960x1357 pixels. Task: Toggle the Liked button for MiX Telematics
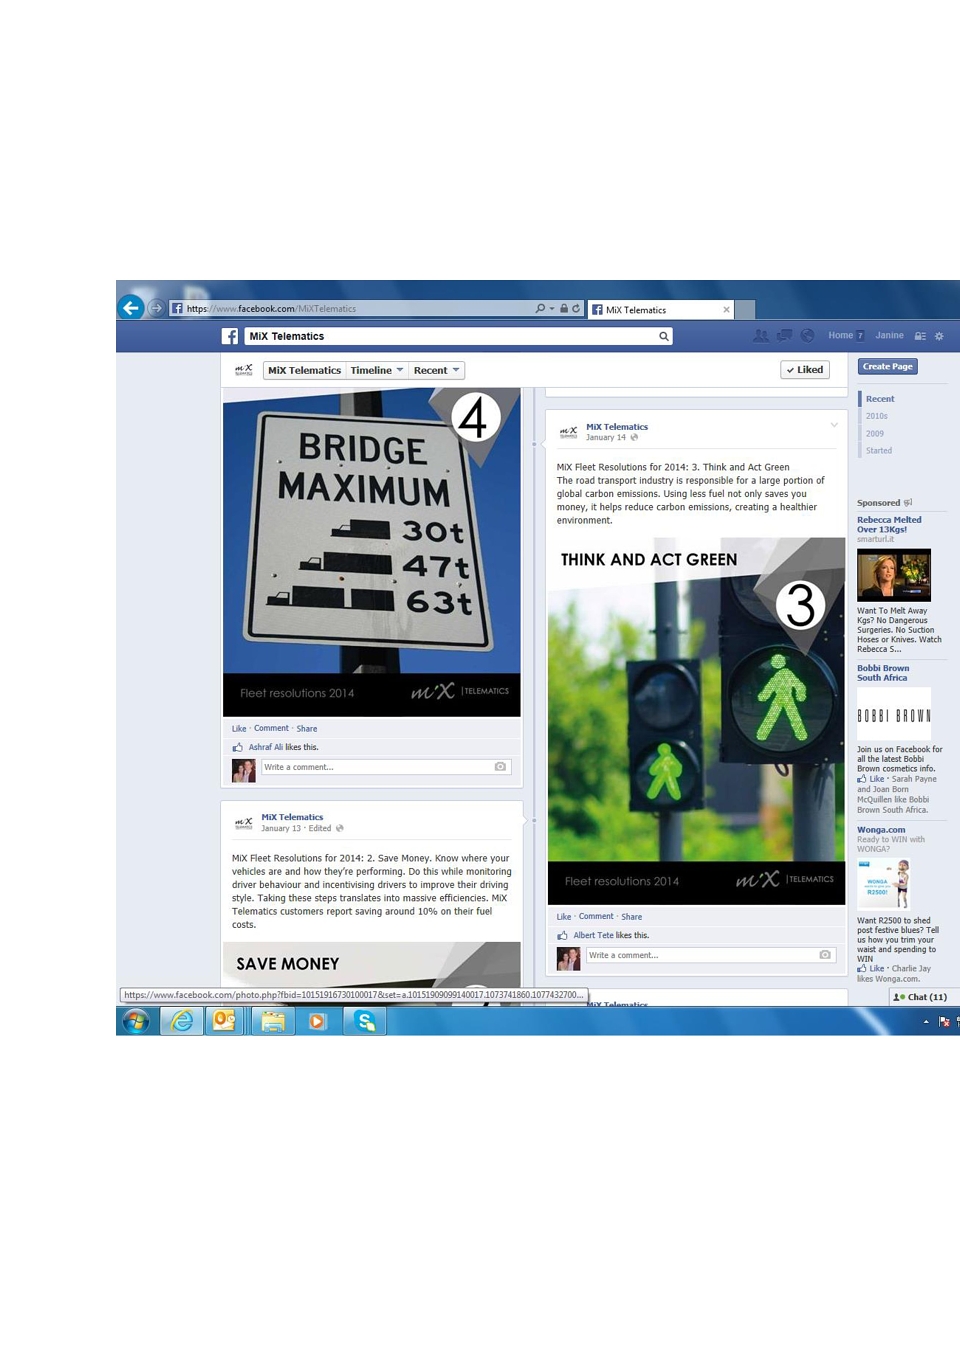(x=805, y=370)
